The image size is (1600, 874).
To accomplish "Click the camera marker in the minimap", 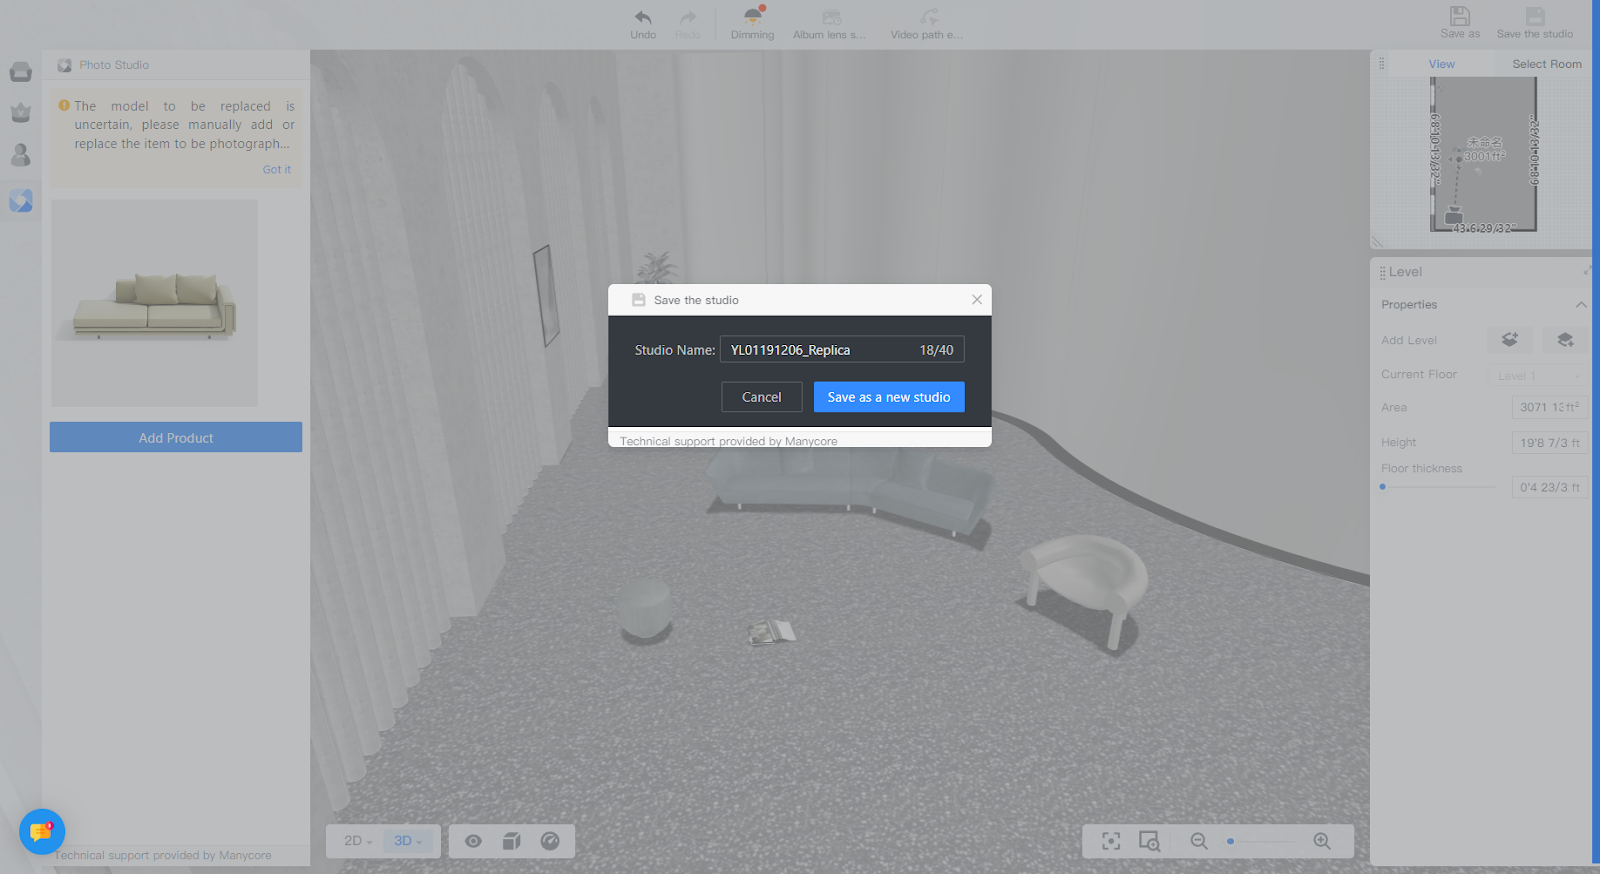I will 1454,216.
